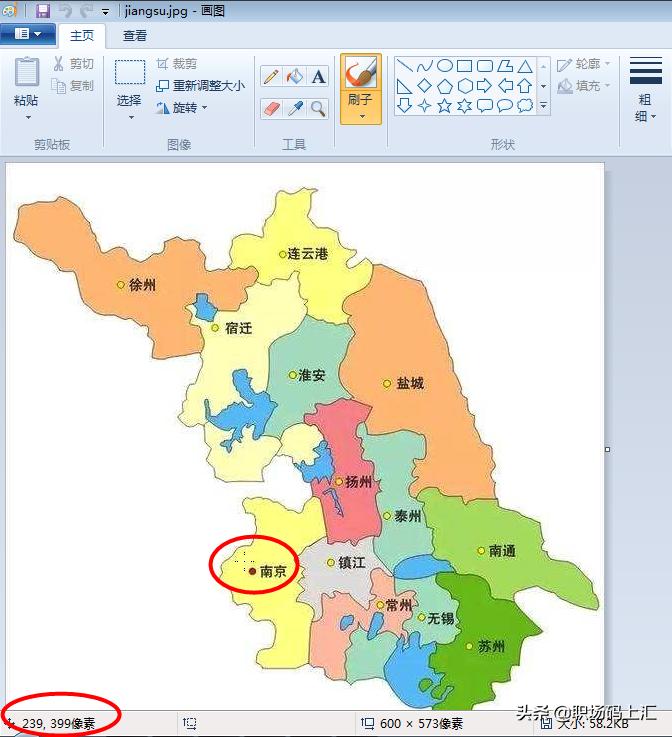Open the Outline (轮廓) dropdown
672x737 pixels.
coord(584,64)
